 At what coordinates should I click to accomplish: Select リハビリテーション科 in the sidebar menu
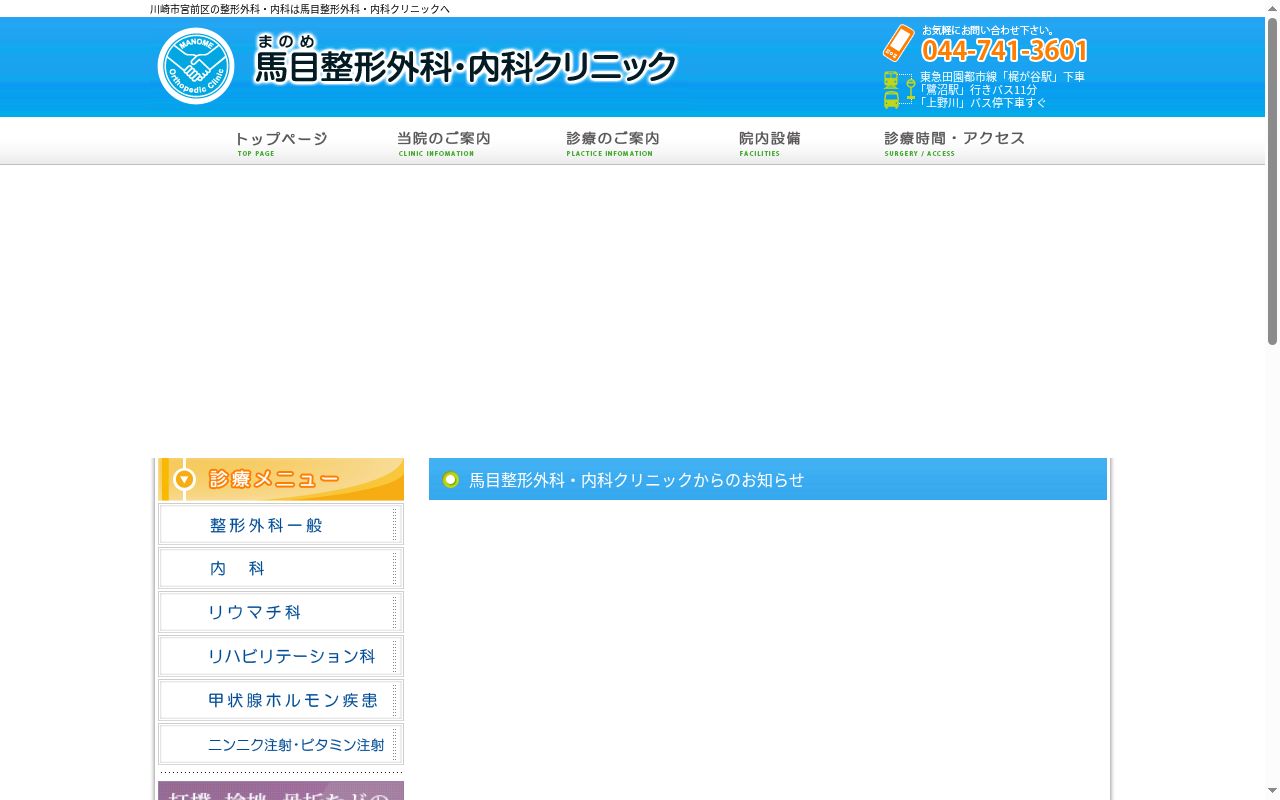(x=281, y=656)
